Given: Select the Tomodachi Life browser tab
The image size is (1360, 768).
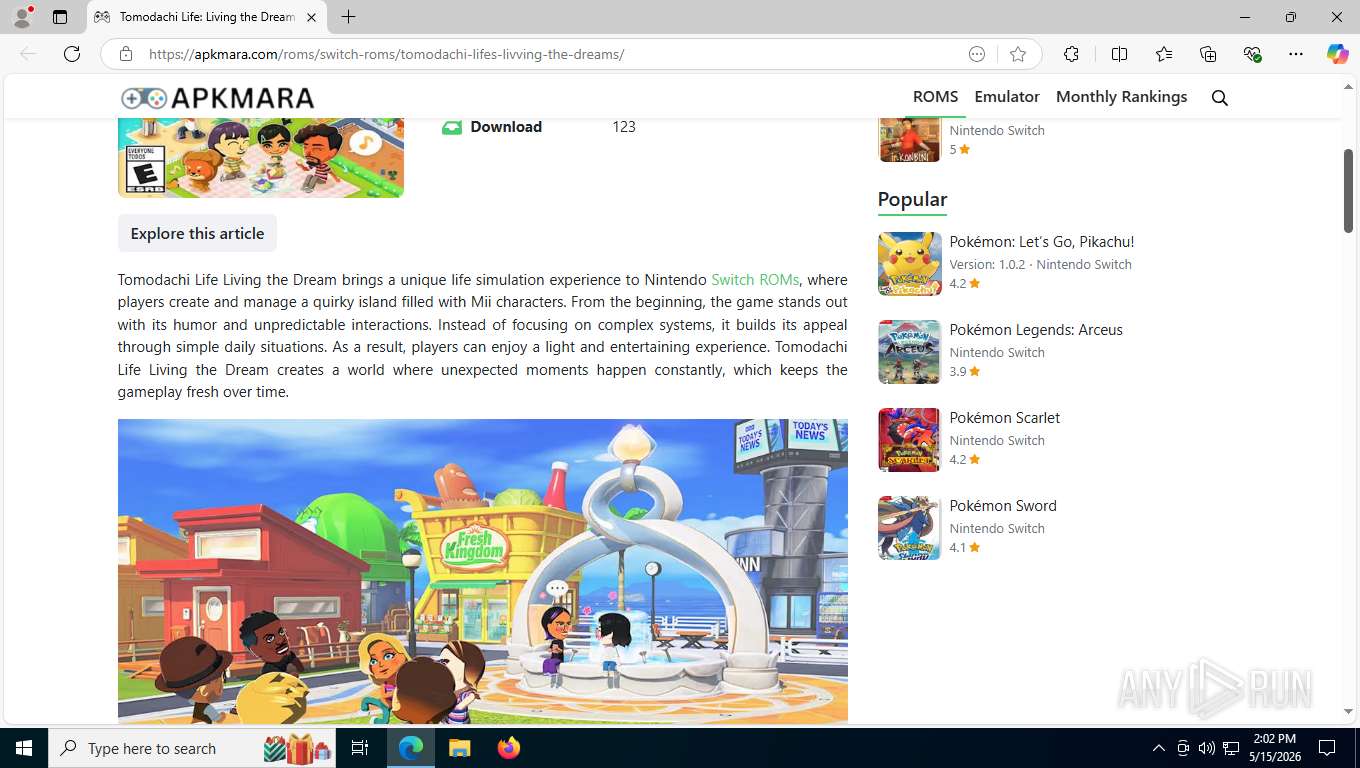Looking at the screenshot, I should tap(207, 17).
